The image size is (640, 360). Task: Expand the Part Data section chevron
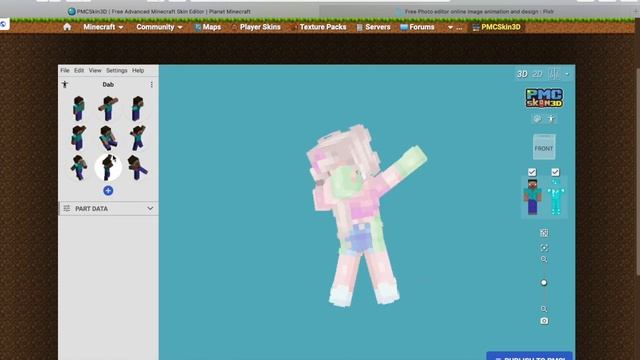coord(150,209)
